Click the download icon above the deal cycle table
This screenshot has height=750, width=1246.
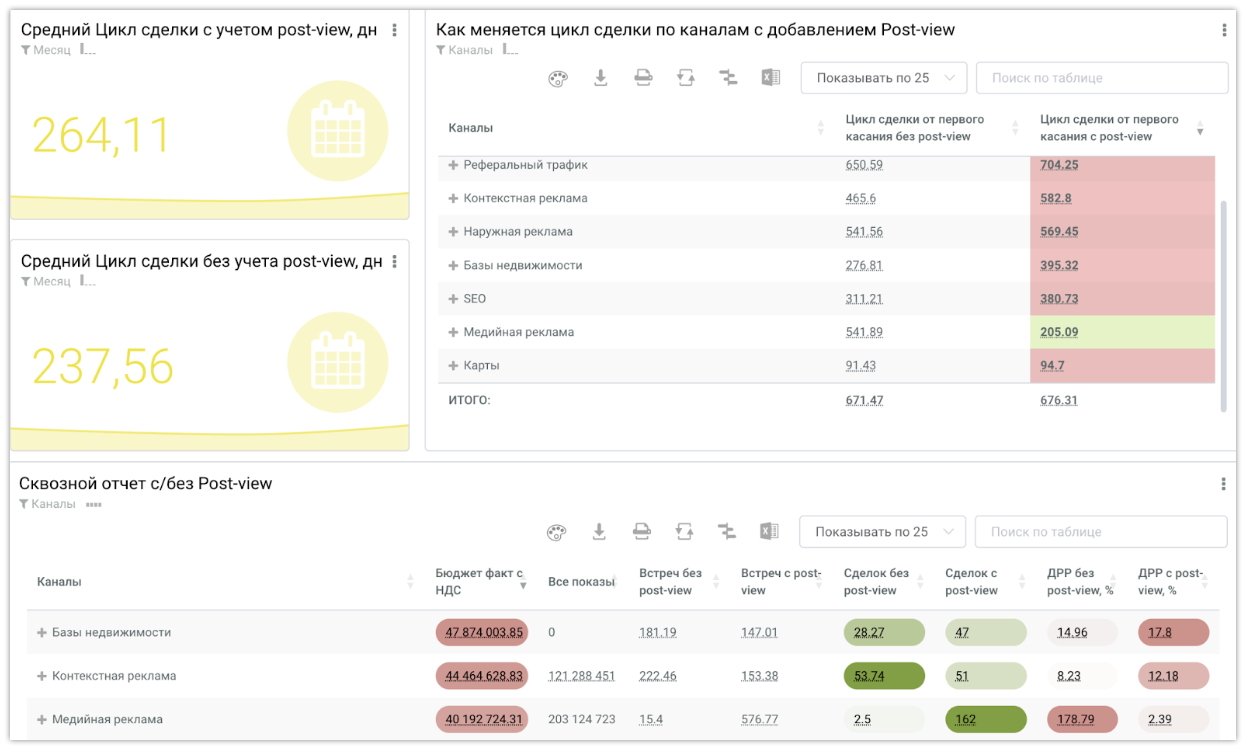pyautogui.click(x=601, y=78)
